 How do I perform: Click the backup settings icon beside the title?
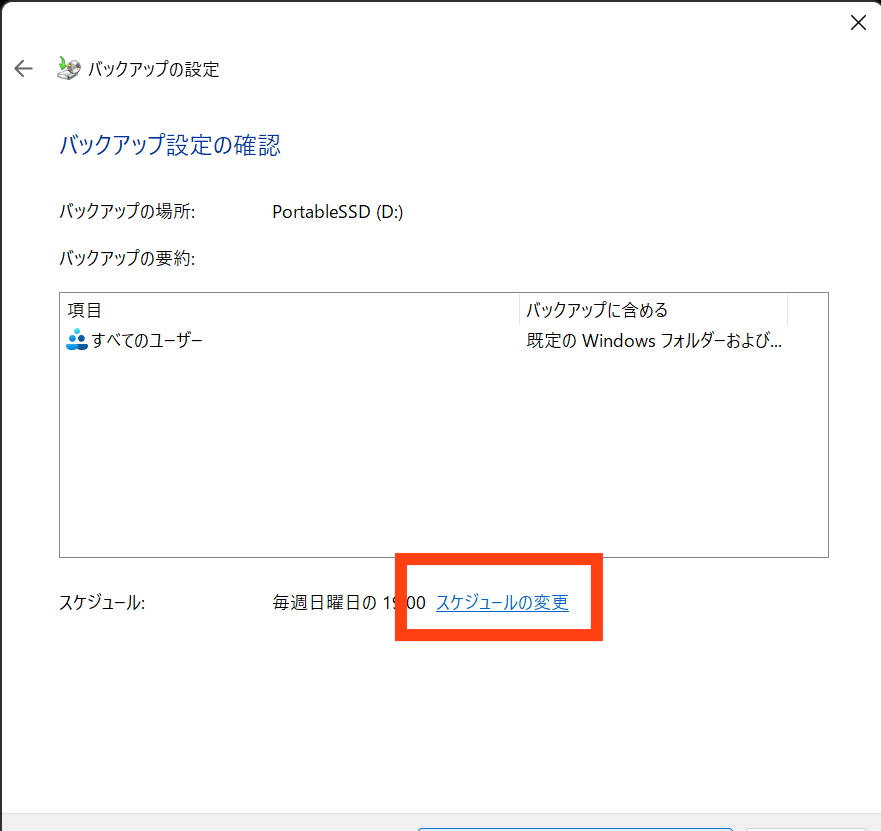tap(67, 69)
